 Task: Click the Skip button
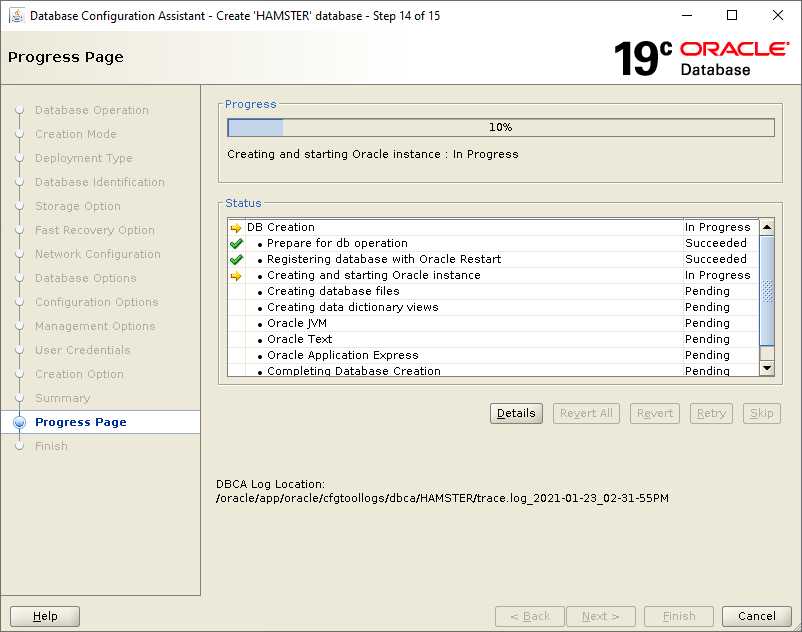click(x=762, y=413)
